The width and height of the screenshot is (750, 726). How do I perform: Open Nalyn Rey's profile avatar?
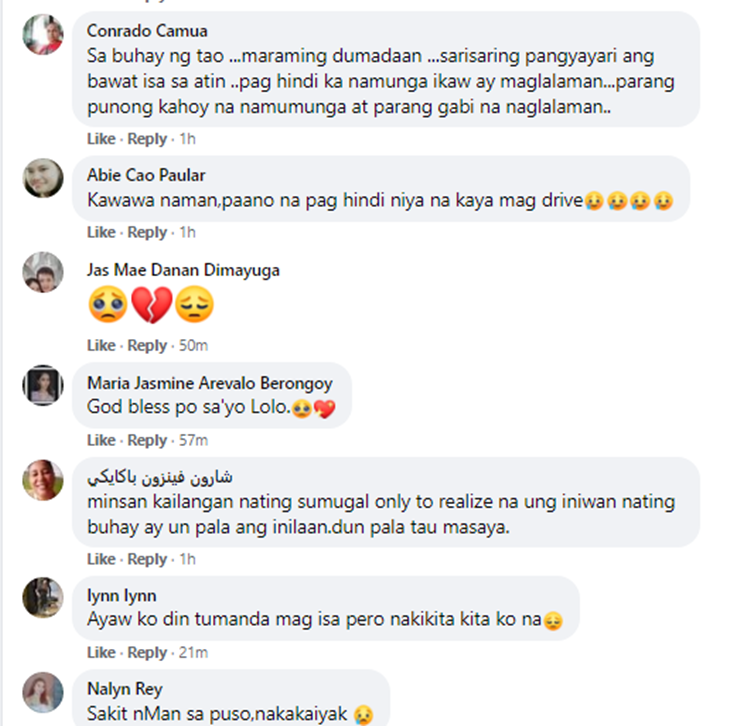click(43, 693)
